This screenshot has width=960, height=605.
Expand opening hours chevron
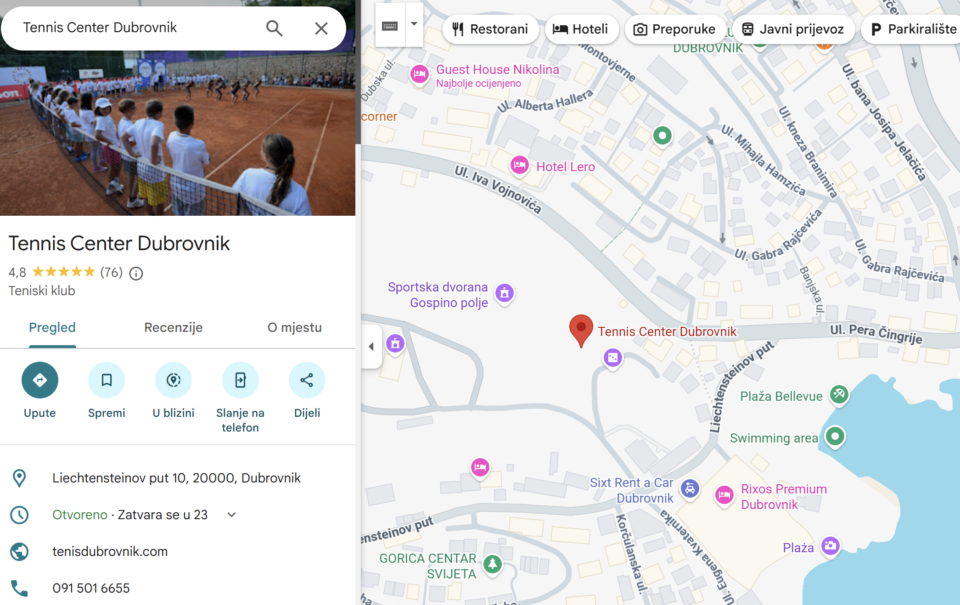click(232, 515)
